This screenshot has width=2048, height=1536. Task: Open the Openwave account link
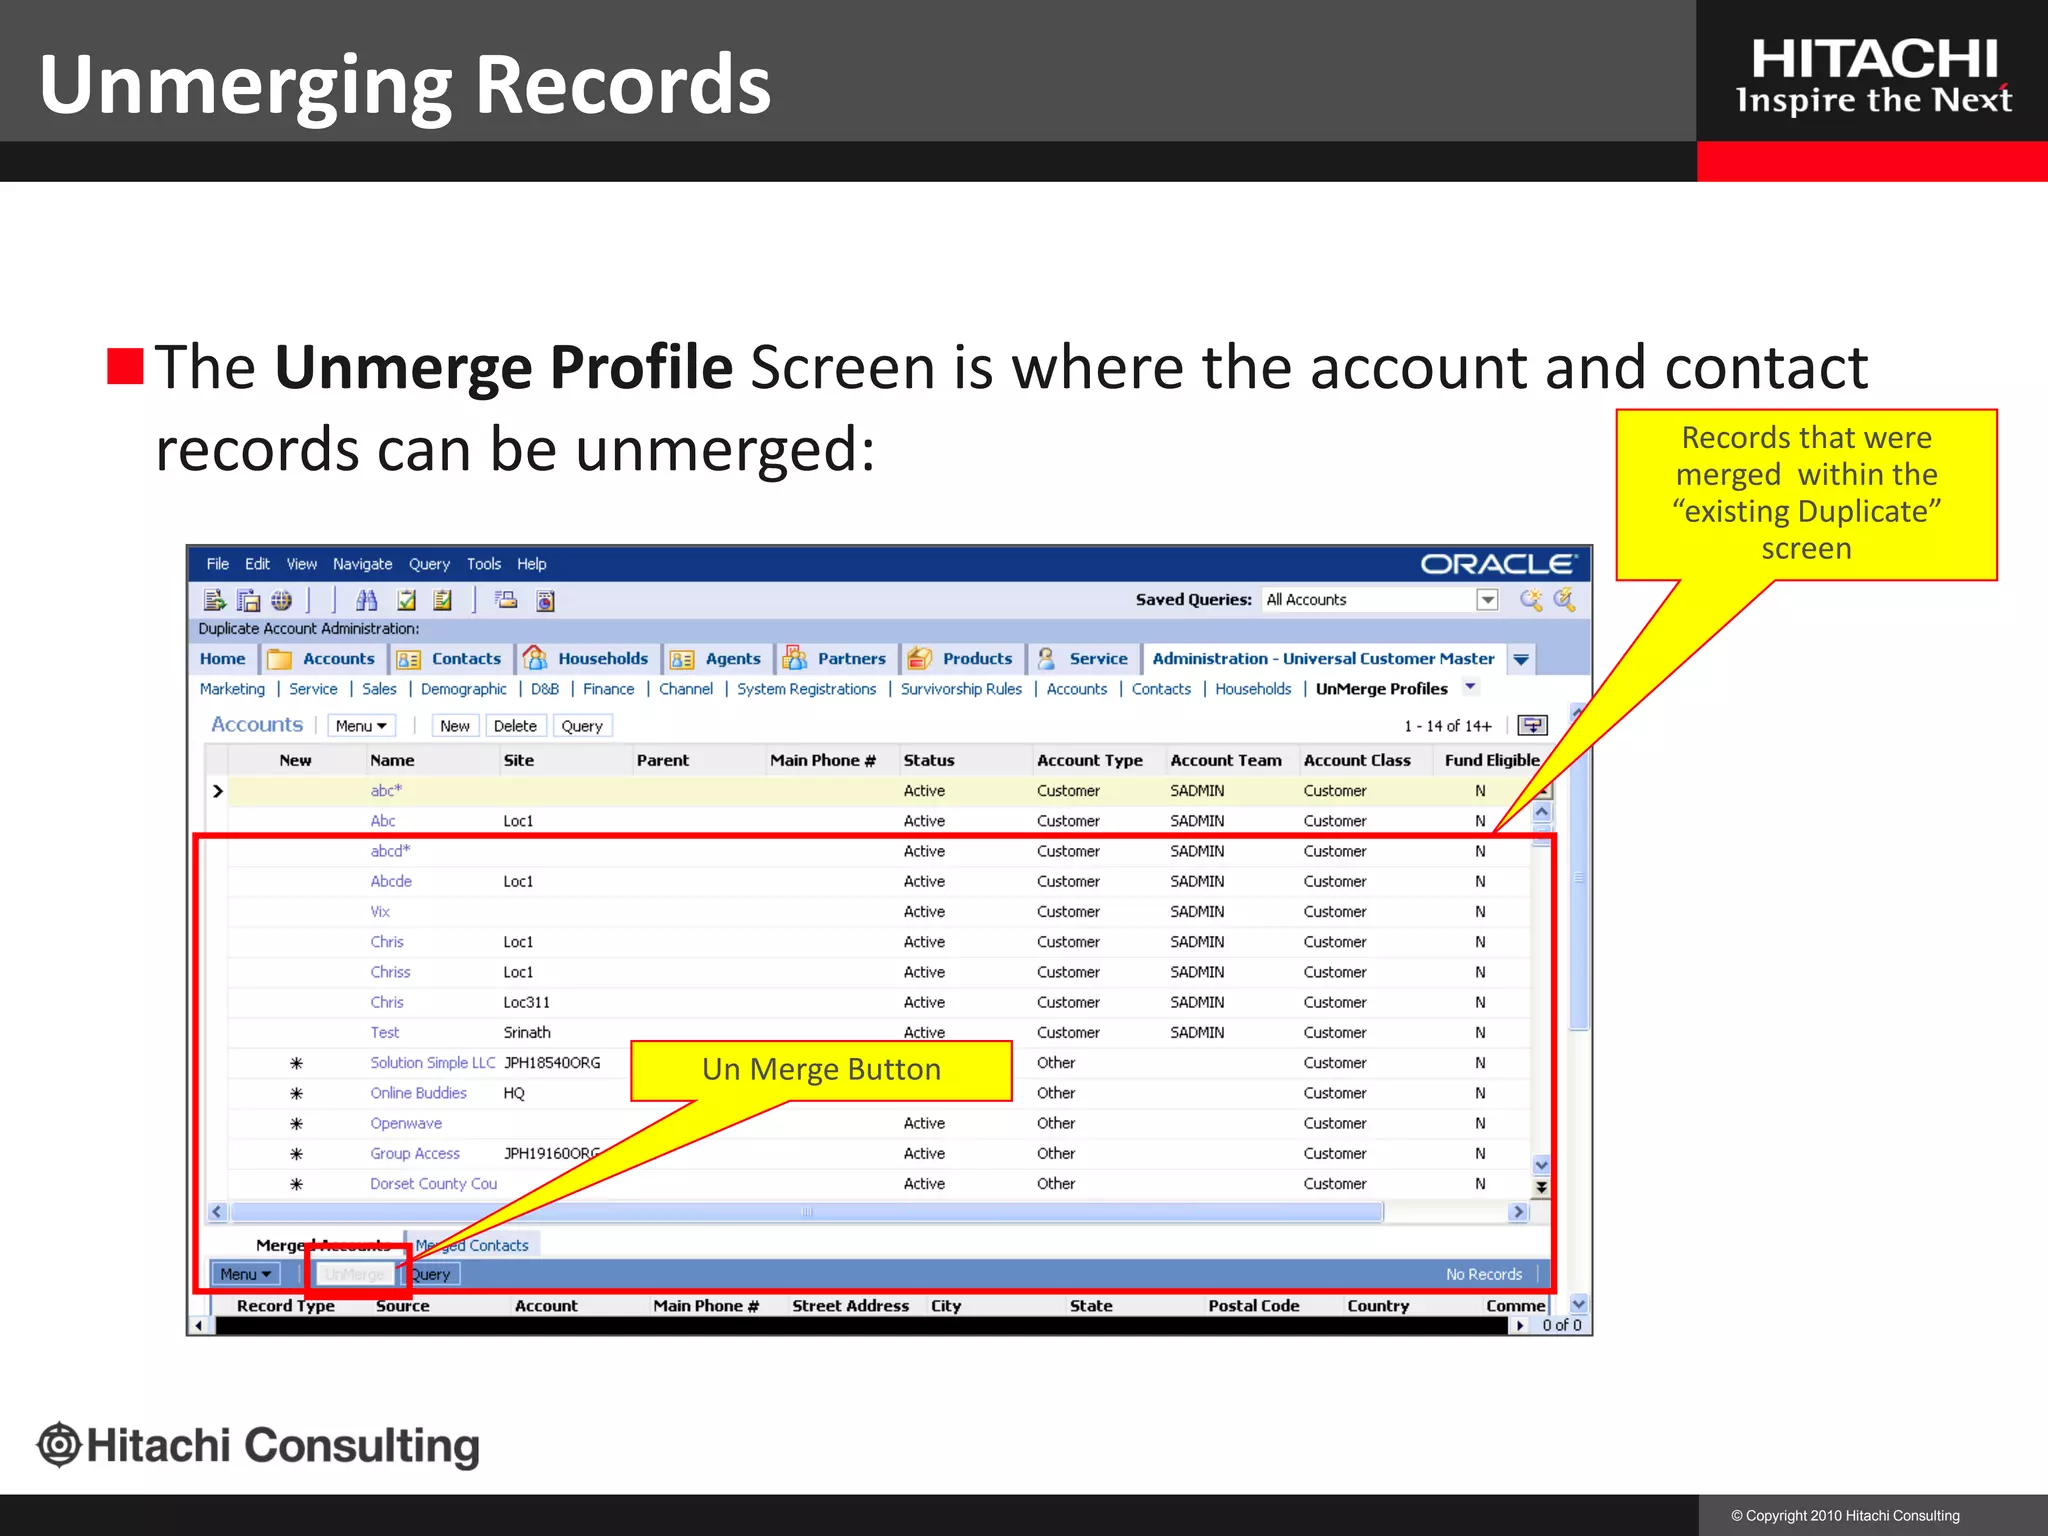[406, 1124]
